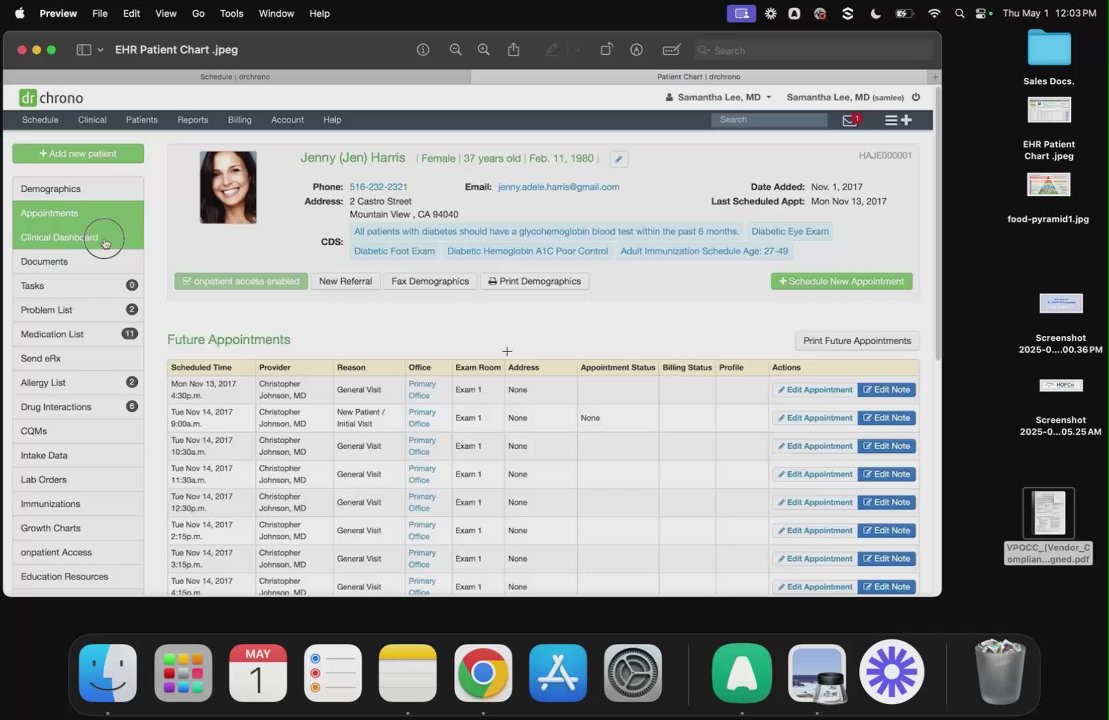Click Primary Office link in 10:30am row
The height and width of the screenshot is (720, 1109).
pos(422,446)
